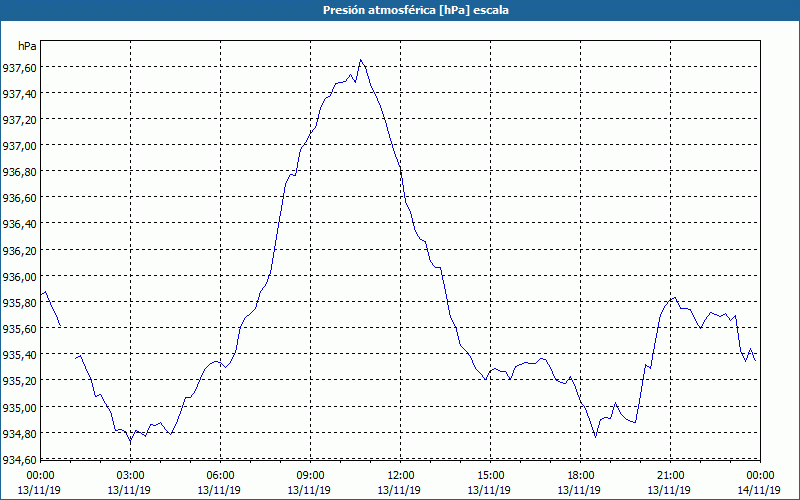Viewport: 800px width, 500px height.
Task: Click the curve's local peak just after 21:00
Action: [x=674, y=297]
